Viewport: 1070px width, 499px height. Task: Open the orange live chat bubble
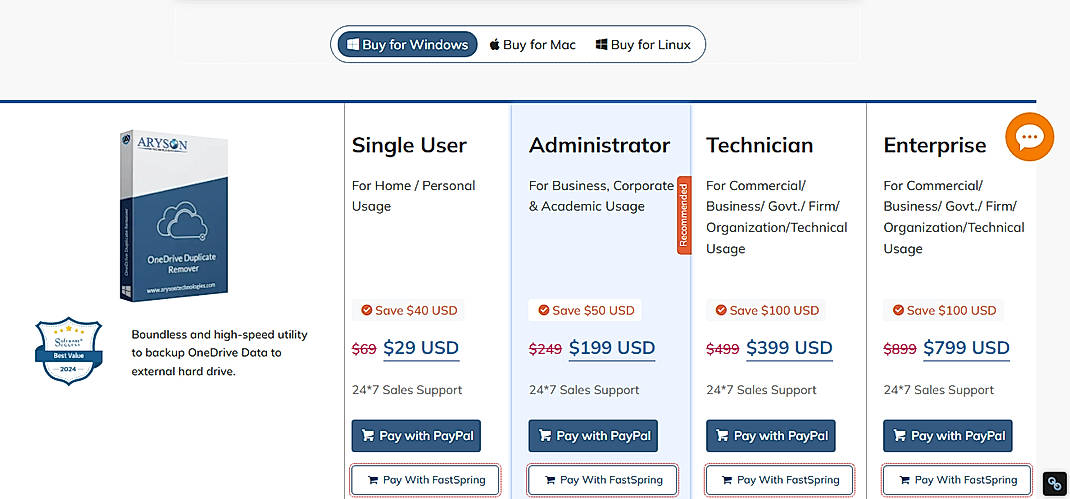[1029, 137]
